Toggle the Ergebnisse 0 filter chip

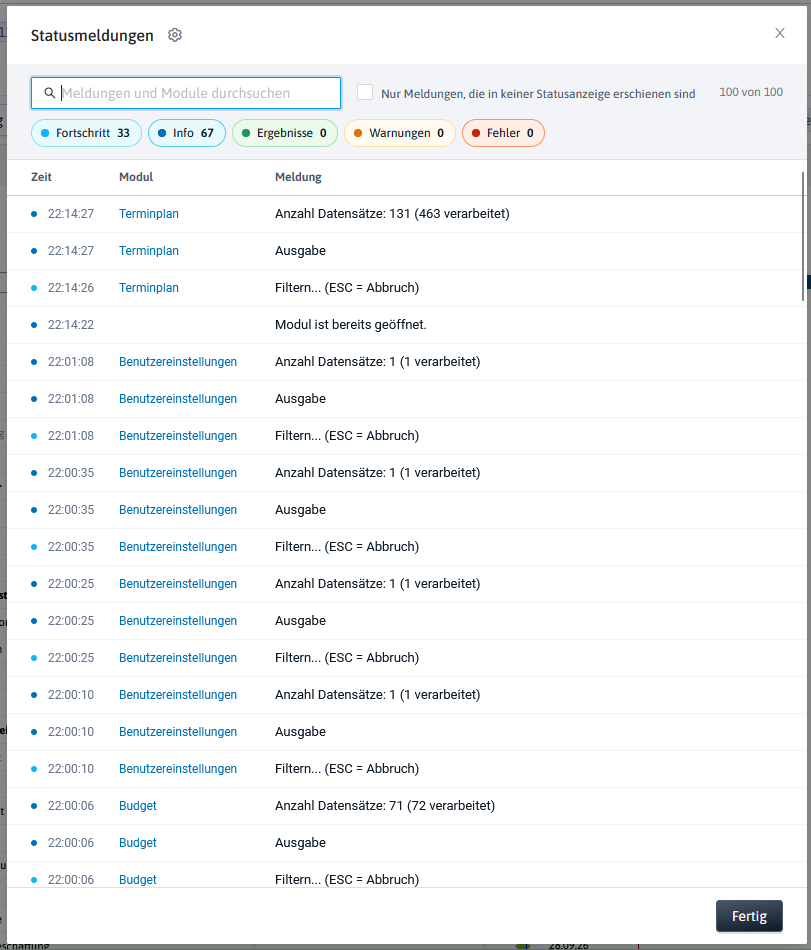click(x=285, y=133)
